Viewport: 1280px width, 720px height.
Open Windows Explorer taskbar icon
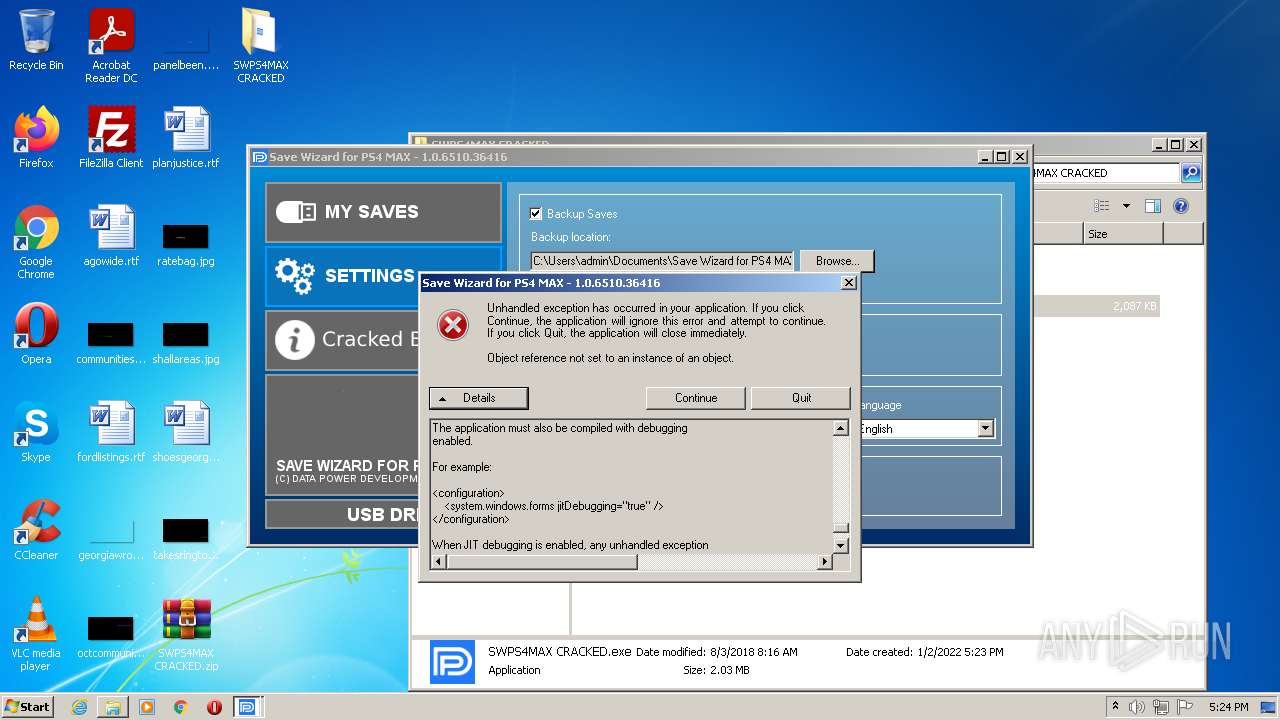click(113, 707)
